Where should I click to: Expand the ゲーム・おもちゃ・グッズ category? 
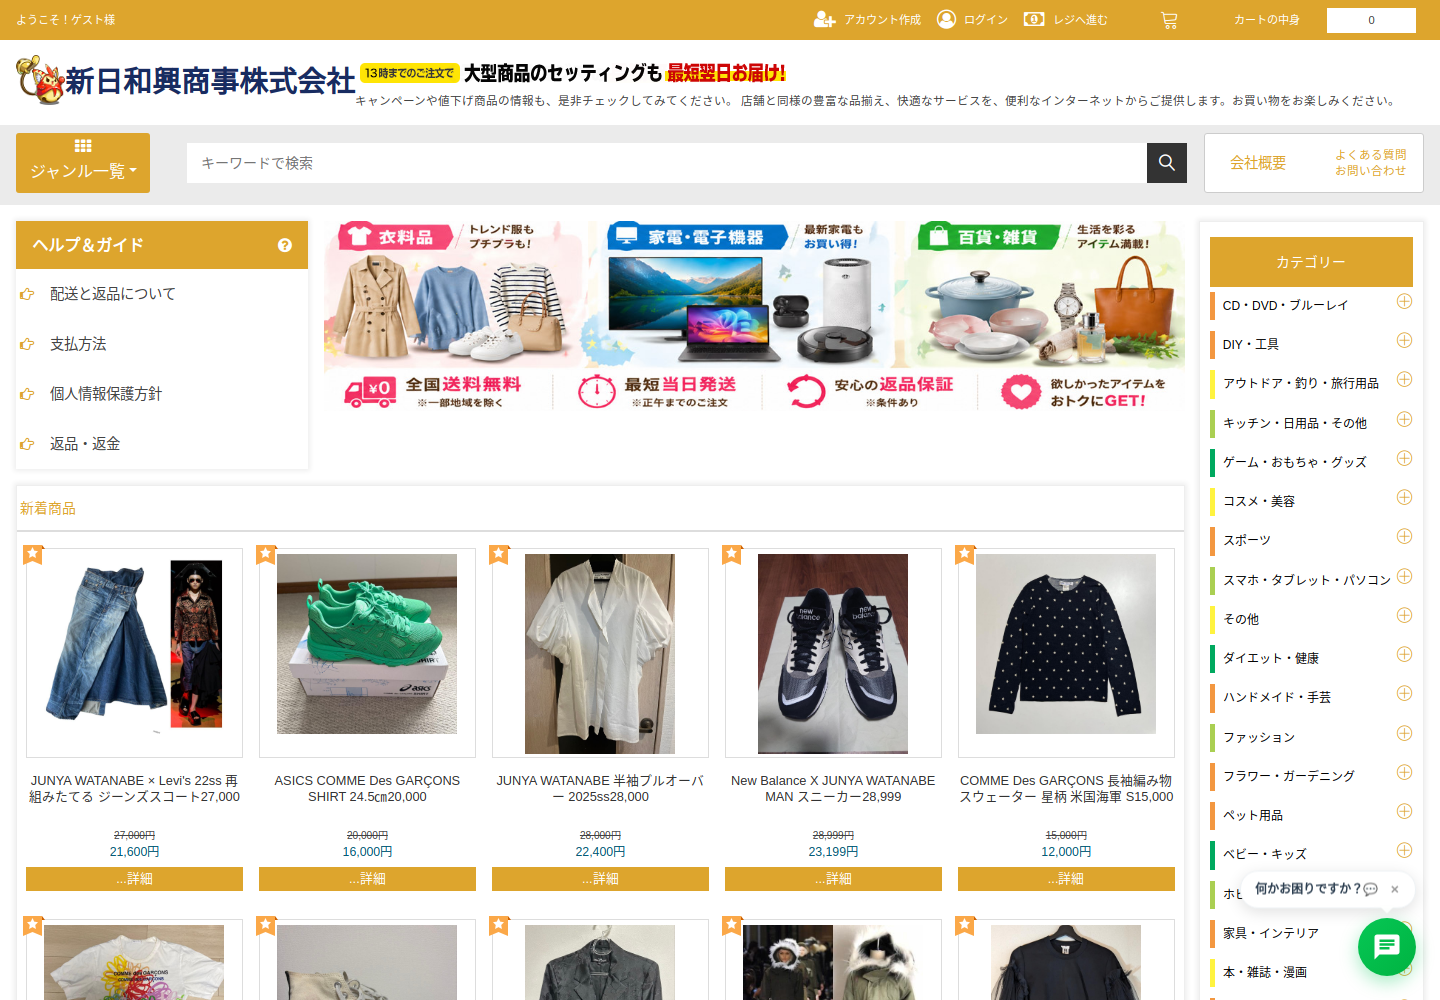pyautogui.click(x=1404, y=458)
